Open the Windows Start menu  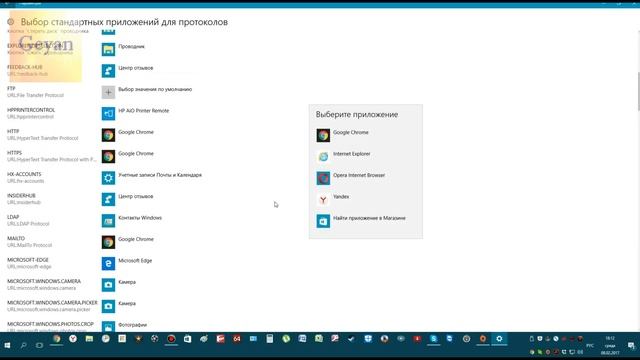click(x=7, y=345)
